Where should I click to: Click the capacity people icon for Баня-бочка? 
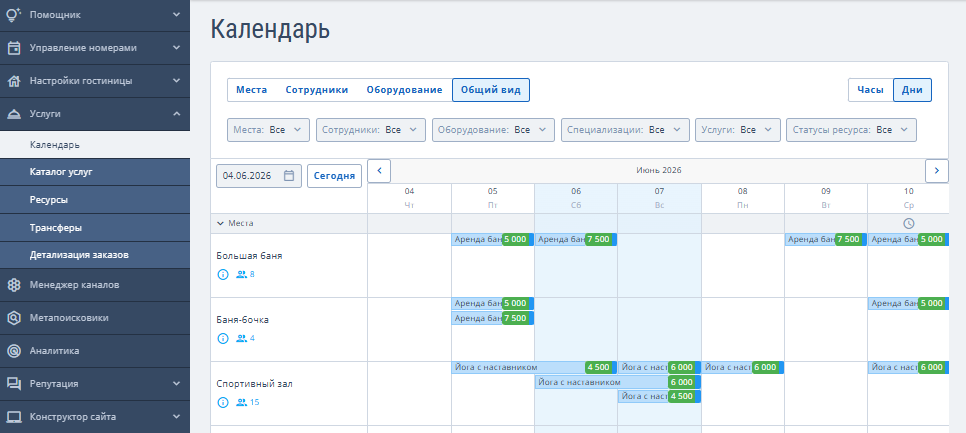[x=242, y=338]
